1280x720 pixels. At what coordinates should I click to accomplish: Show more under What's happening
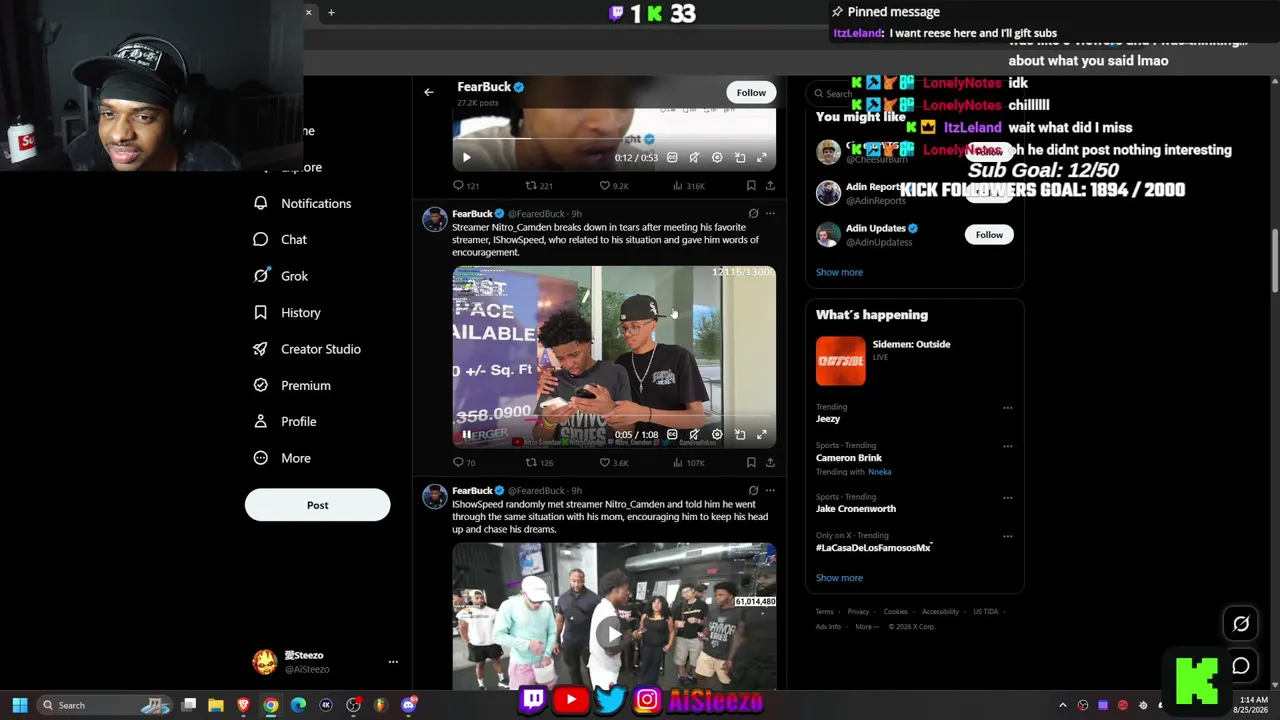pos(839,578)
